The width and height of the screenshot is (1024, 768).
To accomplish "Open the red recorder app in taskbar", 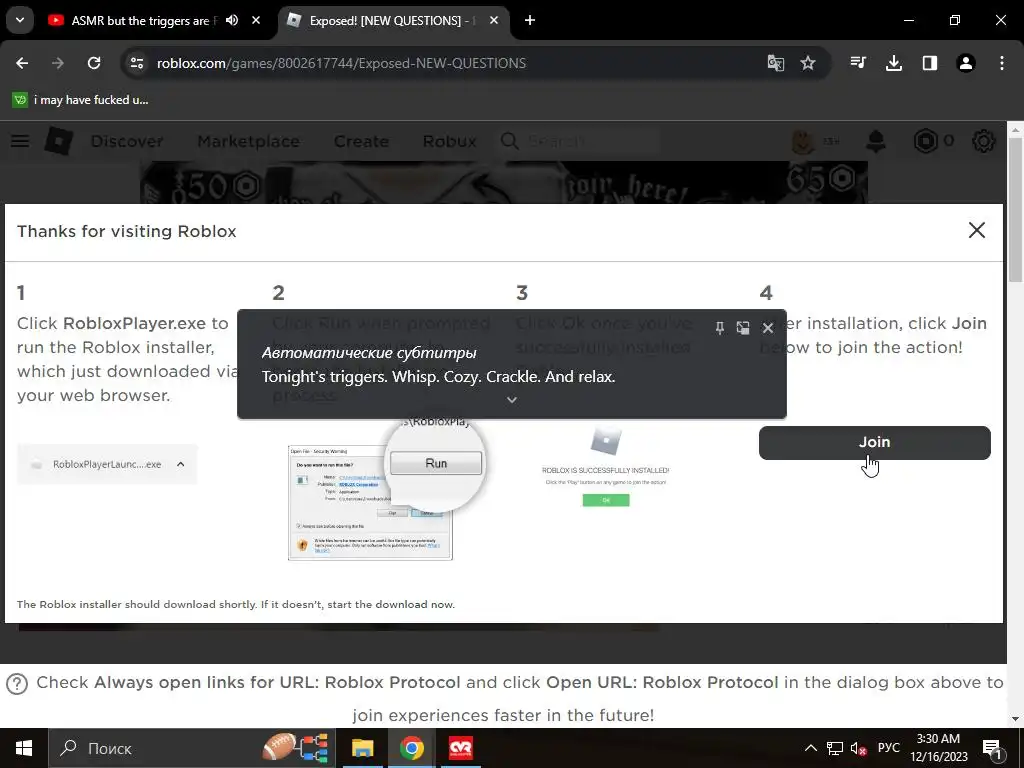I will tap(460, 748).
